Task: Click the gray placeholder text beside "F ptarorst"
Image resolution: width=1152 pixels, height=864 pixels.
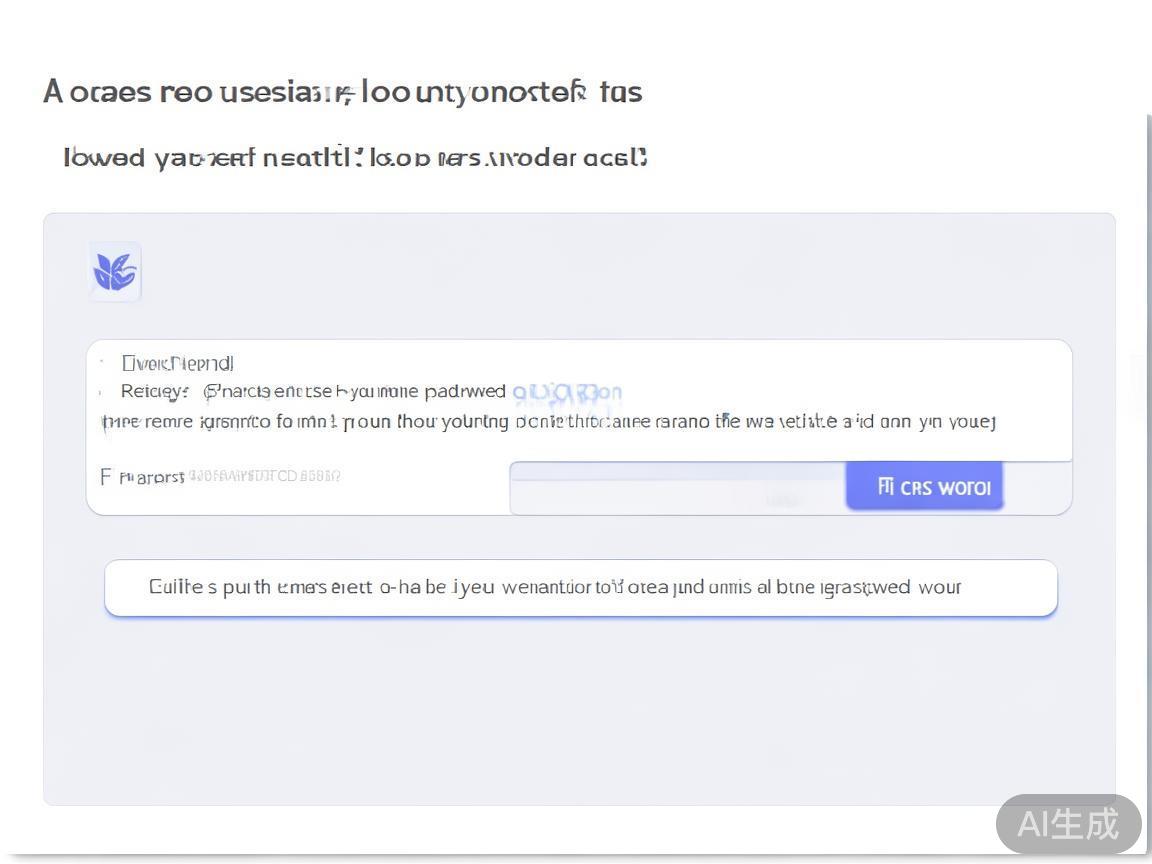Action: click(x=265, y=476)
